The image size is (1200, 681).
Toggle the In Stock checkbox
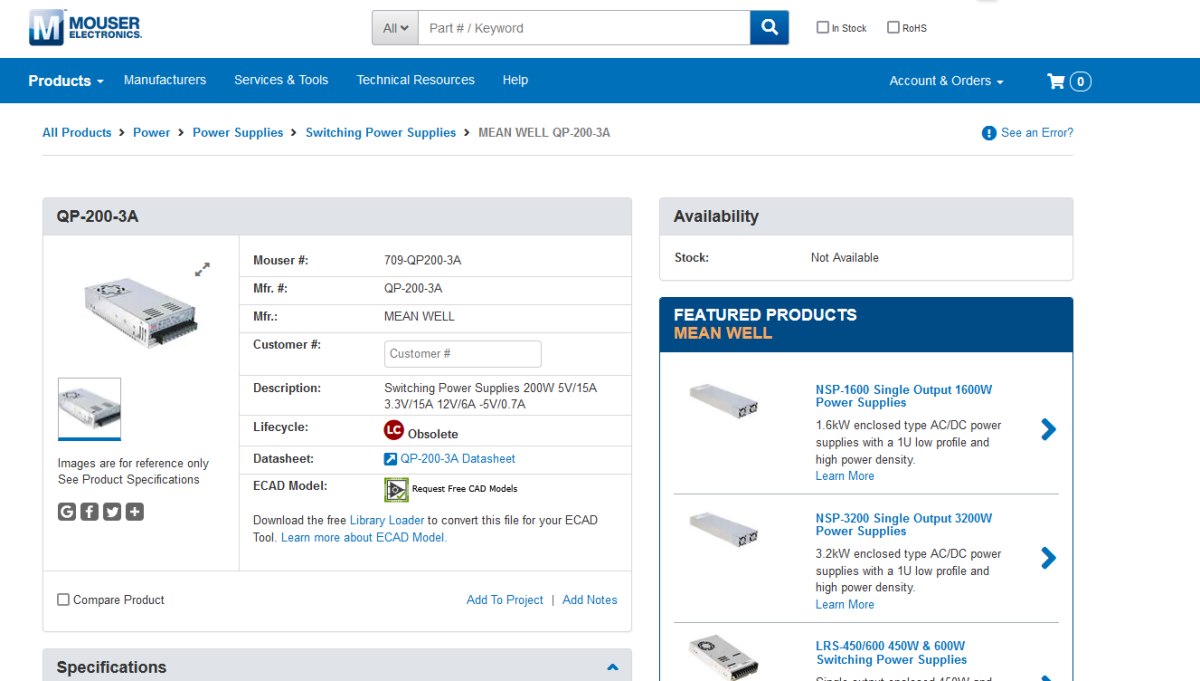pos(823,28)
